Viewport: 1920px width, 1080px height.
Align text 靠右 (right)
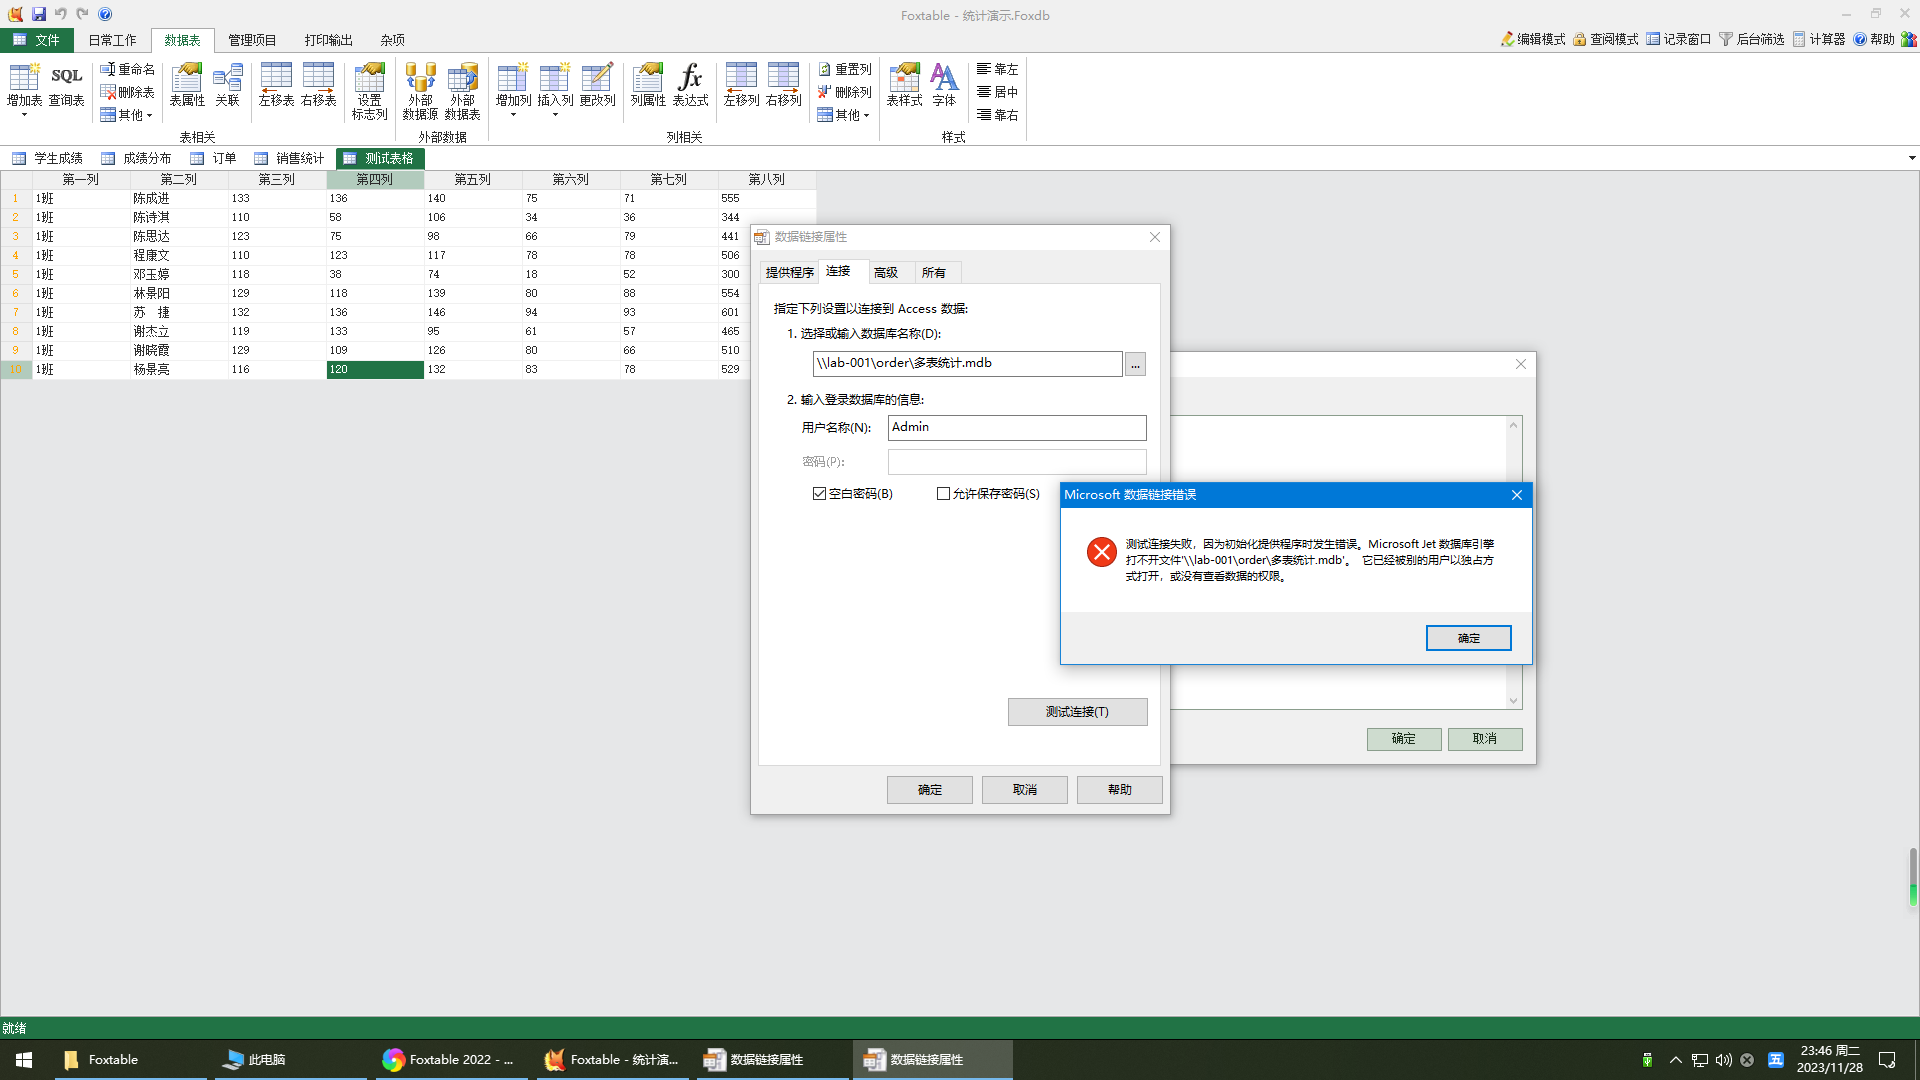997,115
